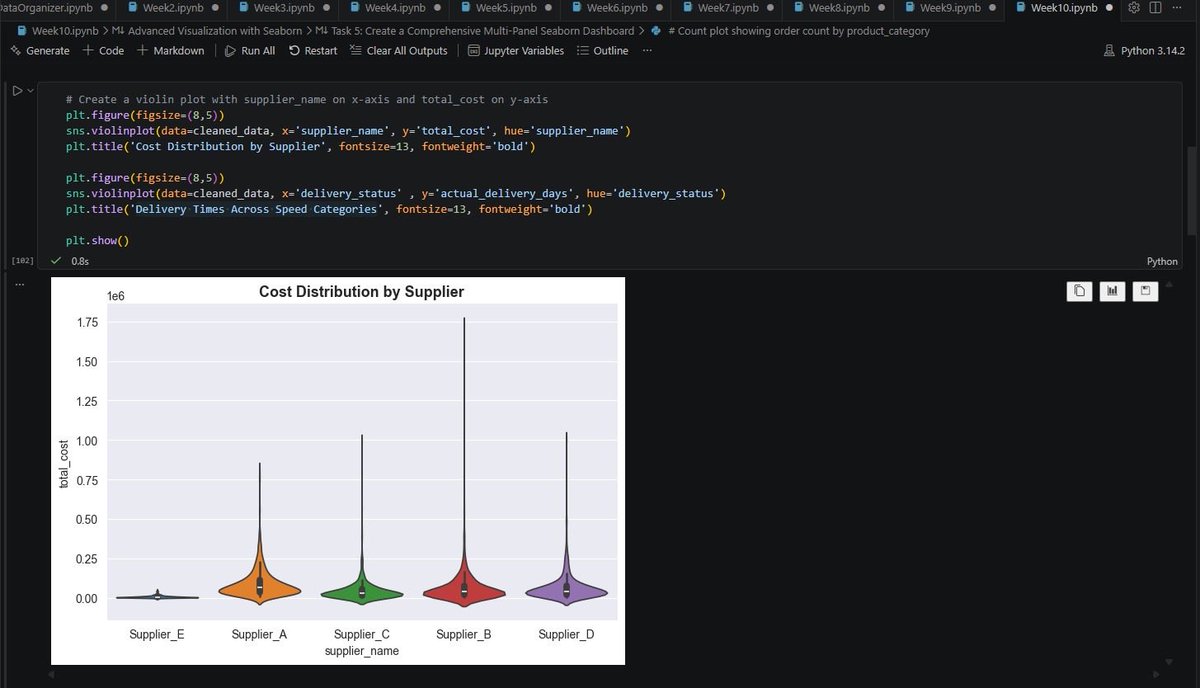Screen dimensions: 1200x688
Task: Select the Python 3.14.2 kernel picker
Action: click(x=1143, y=50)
